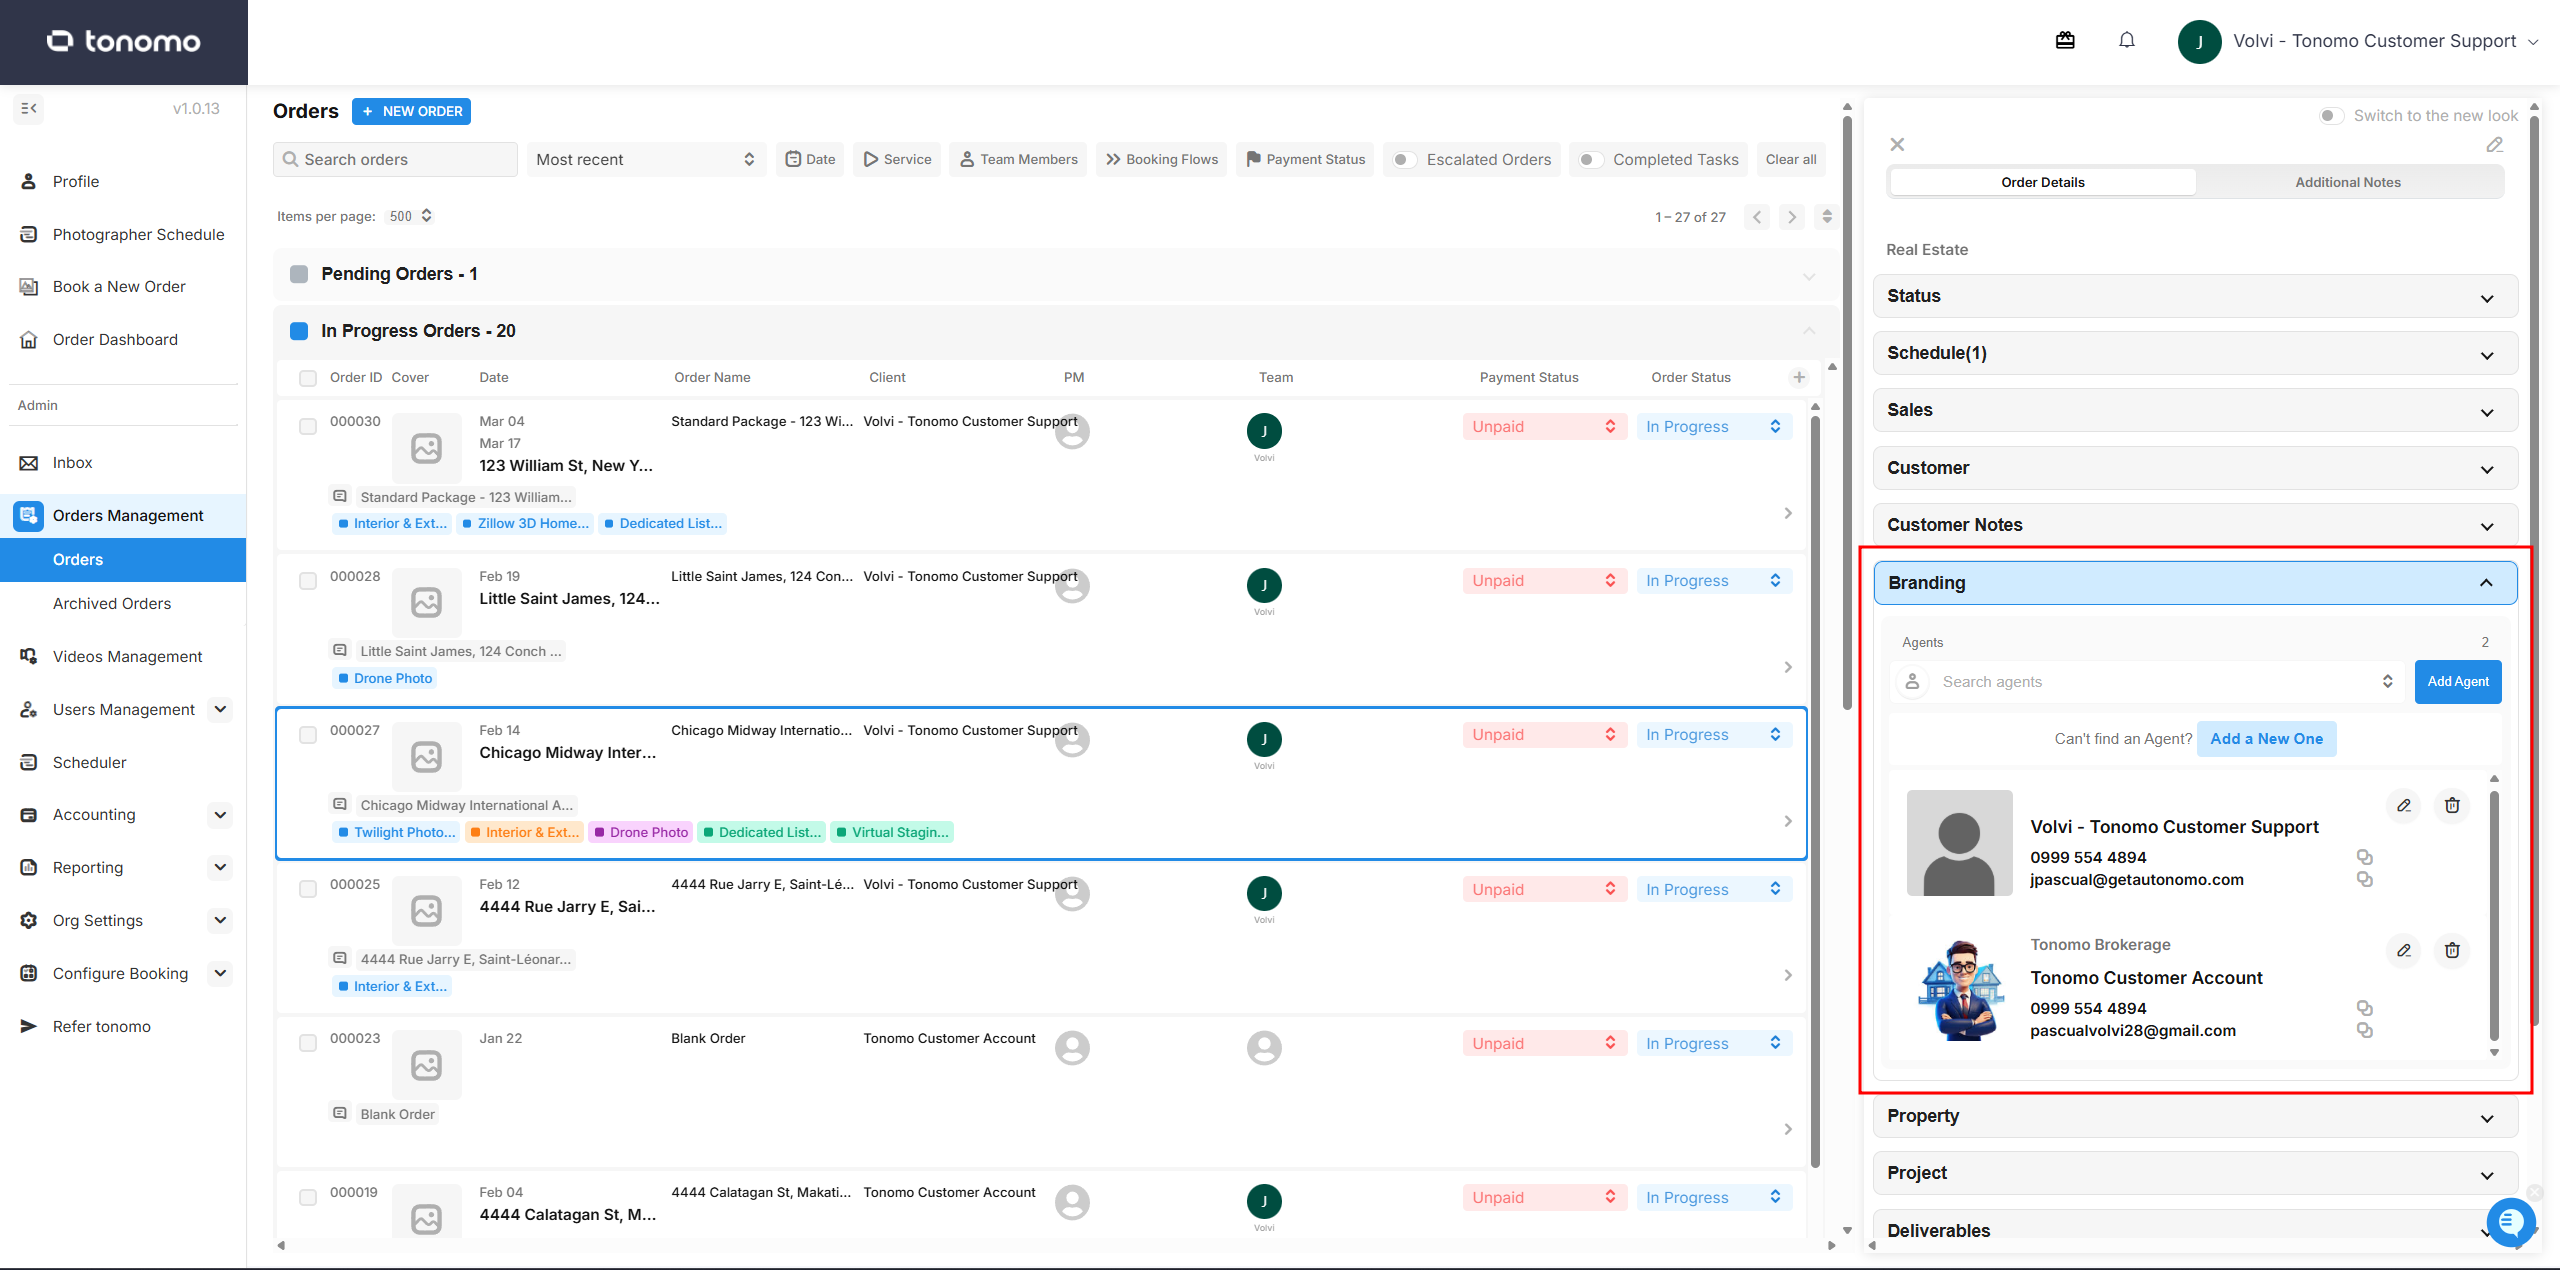Toggle Escalated Orders filter
This screenshot has width=2560, height=1270.
coord(1405,160)
